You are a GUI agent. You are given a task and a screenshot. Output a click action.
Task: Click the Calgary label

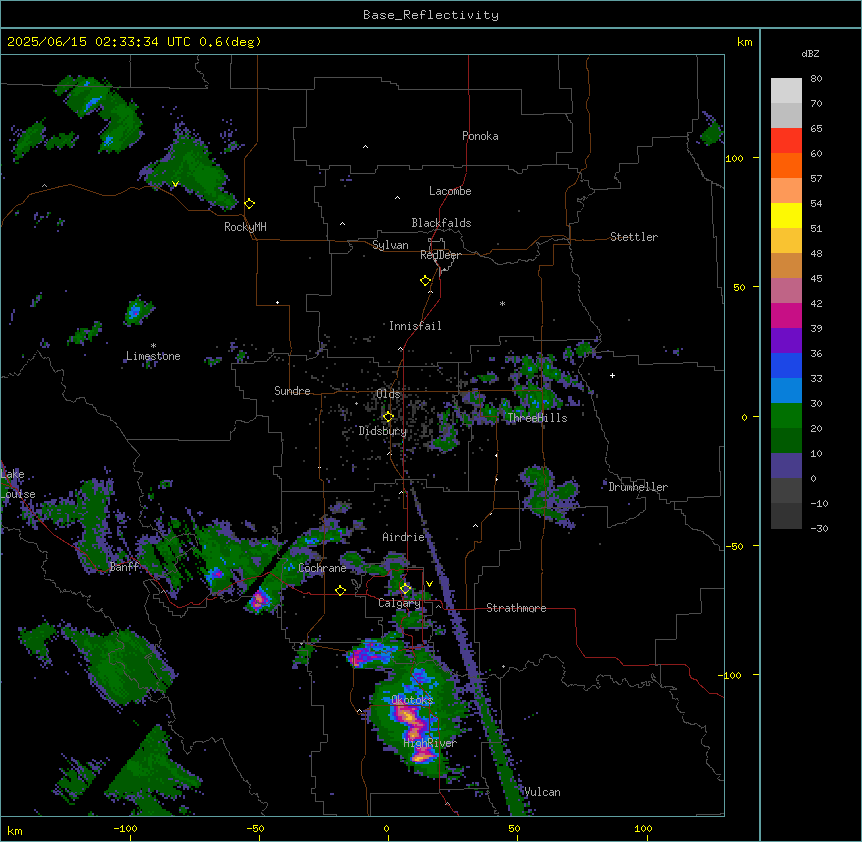click(400, 603)
